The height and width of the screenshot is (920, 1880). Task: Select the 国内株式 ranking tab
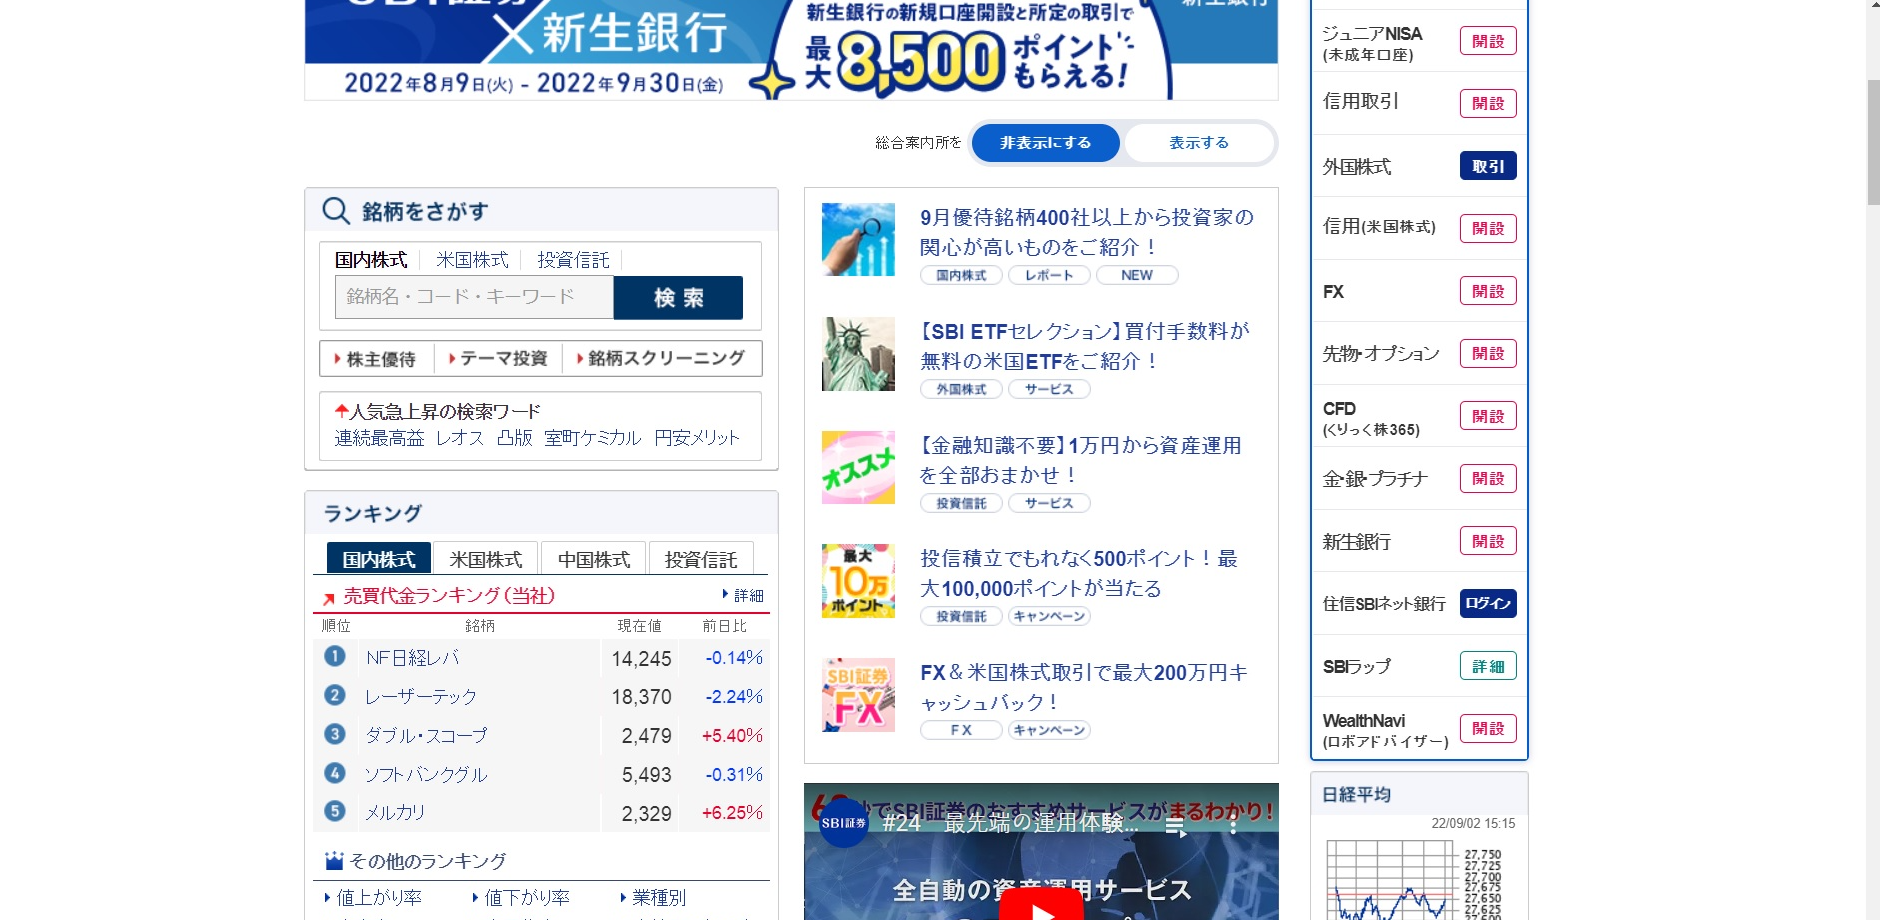point(379,559)
